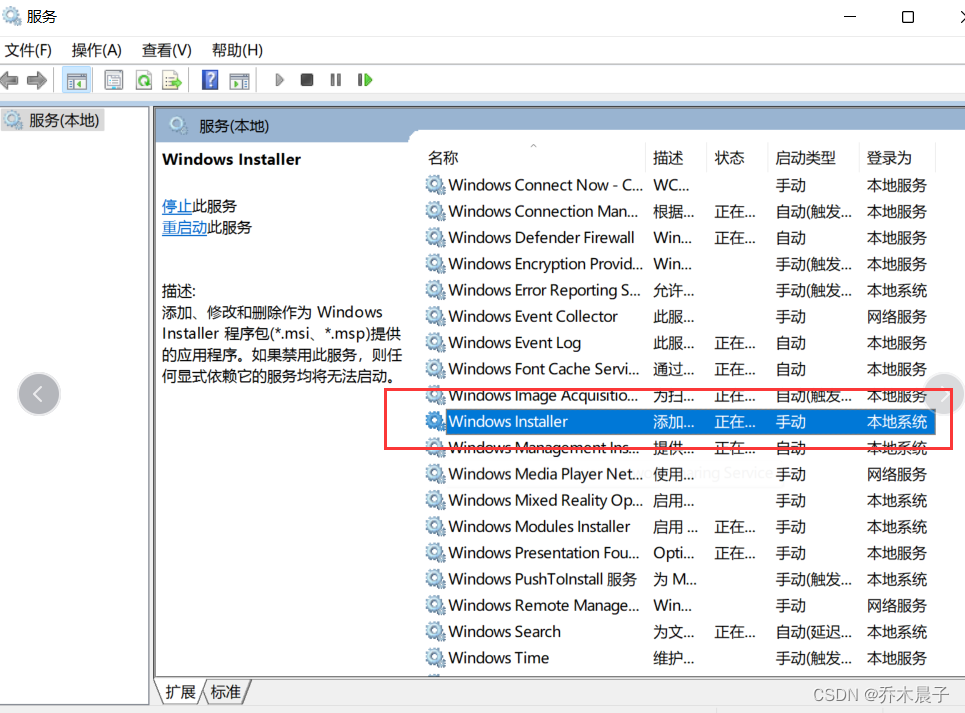
Task: Click gear icon for Windows Time
Action: [x=435, y=658]
